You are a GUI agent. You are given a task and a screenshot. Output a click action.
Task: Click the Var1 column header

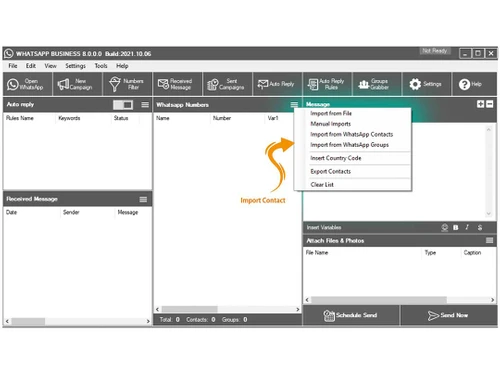click(x=273, y=118)
